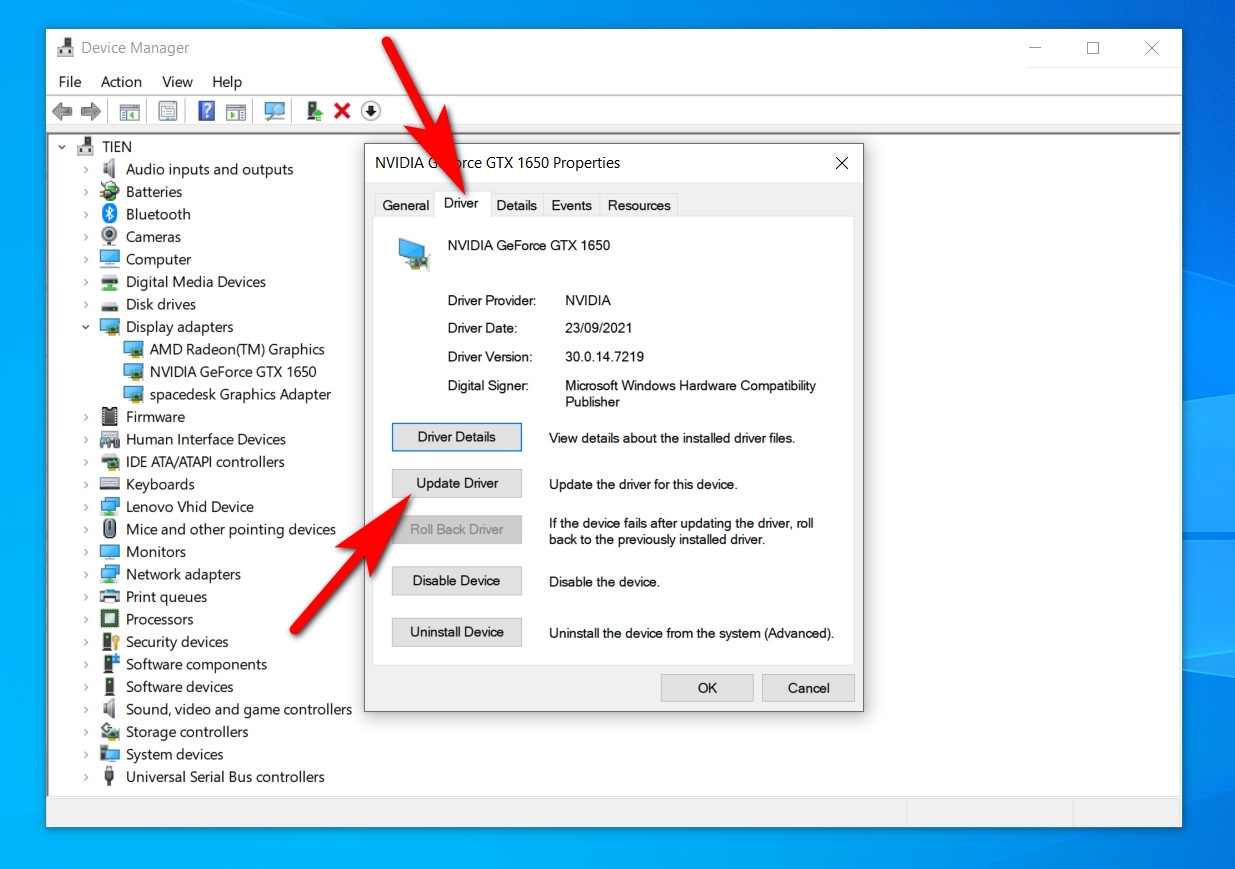Click the Show/Hide Console Tree icon

129,111
